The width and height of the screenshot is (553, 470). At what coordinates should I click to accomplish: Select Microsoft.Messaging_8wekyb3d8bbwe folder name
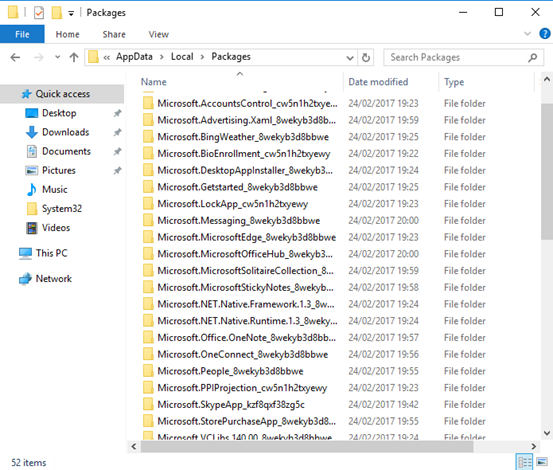click(239, 221)
